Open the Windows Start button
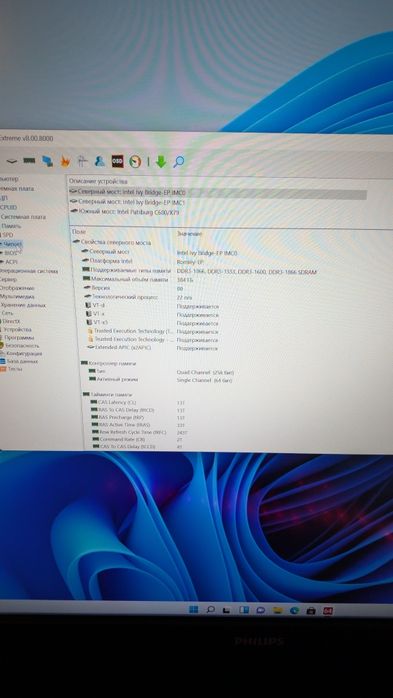Viewport: 393px width, 698px height. pyautogui.click(x=194, y=609)
